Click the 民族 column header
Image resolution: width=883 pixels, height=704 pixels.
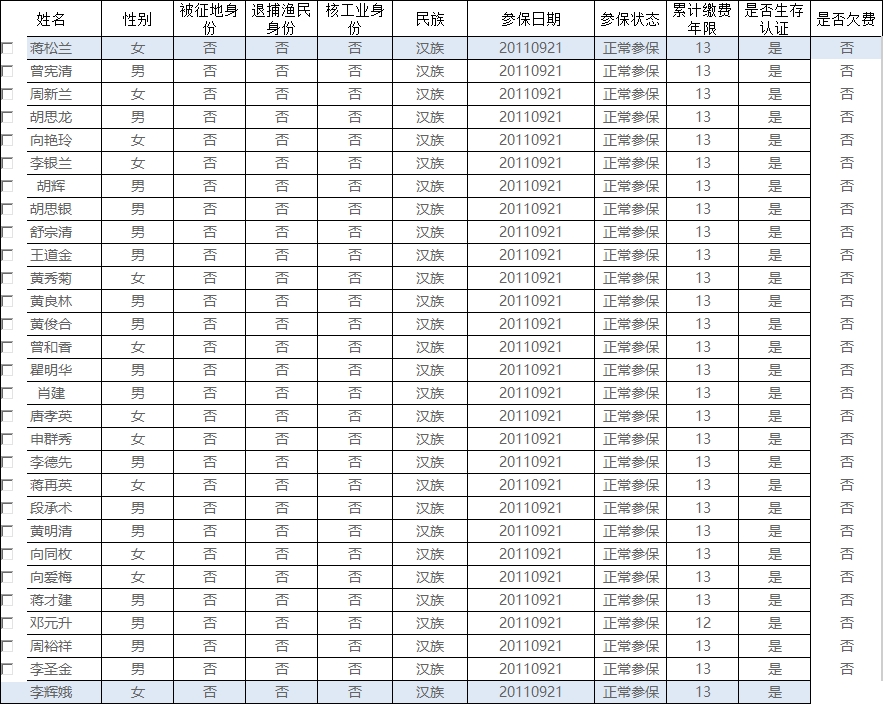tap(430, 19)
